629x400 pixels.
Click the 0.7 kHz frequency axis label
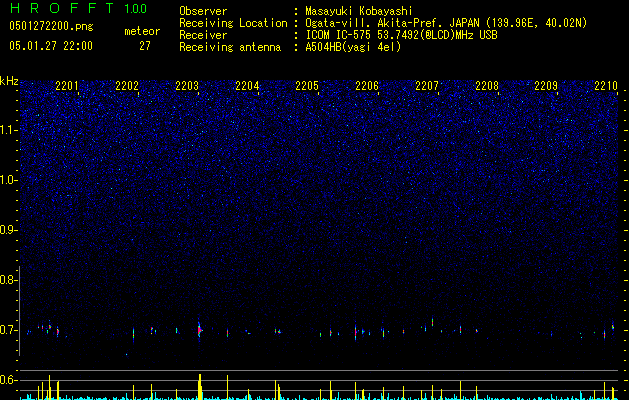[8, 330]
